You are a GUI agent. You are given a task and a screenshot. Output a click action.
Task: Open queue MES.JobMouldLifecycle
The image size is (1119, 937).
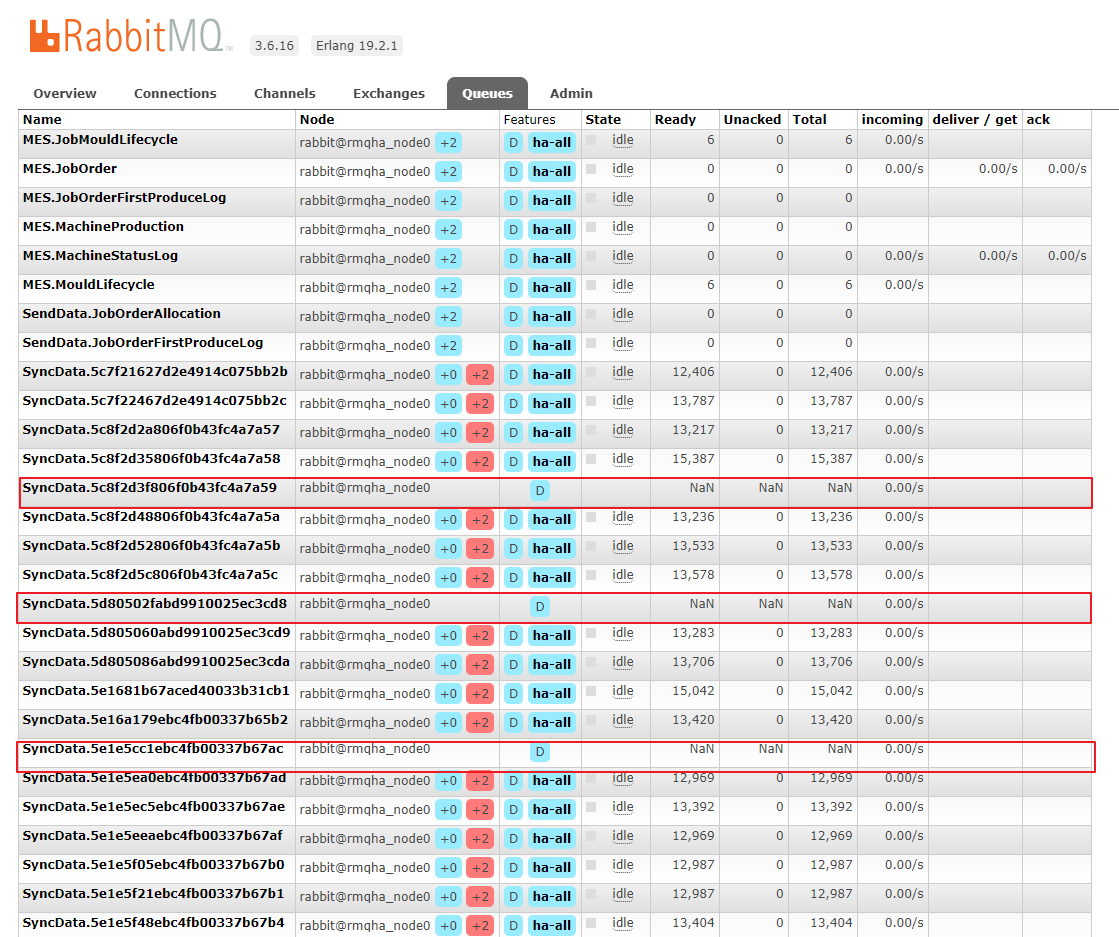pyautogui.click(x=100, y=140)
